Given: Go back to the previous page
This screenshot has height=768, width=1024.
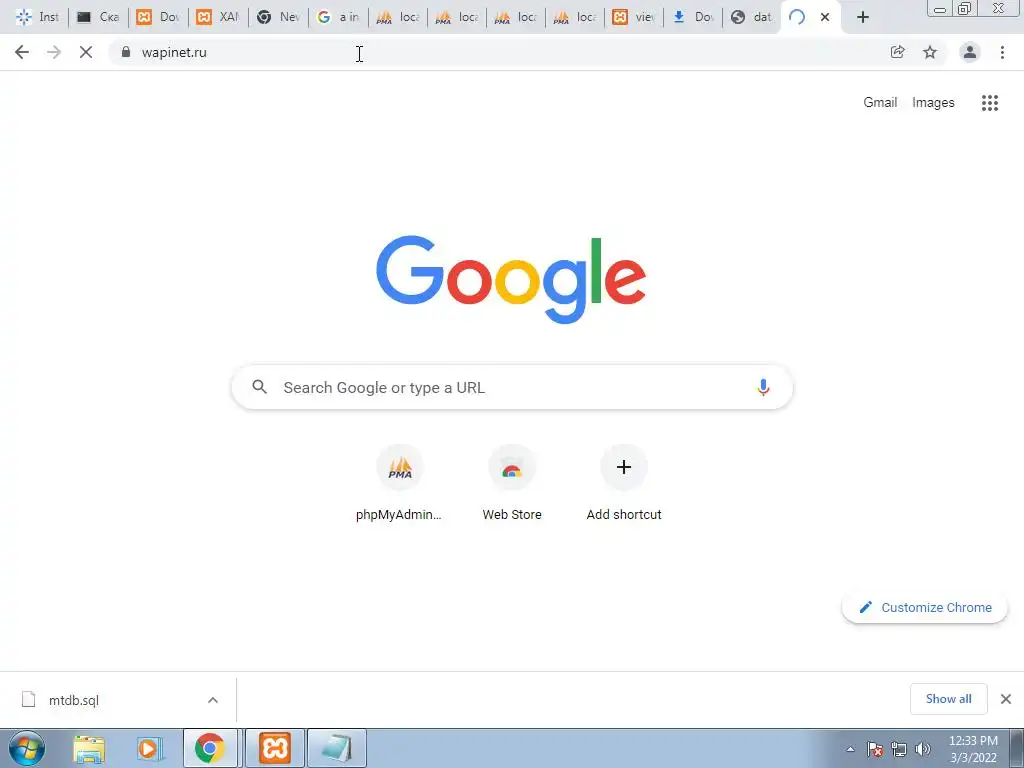Looking at the screenshot, I should click(22, 52).
